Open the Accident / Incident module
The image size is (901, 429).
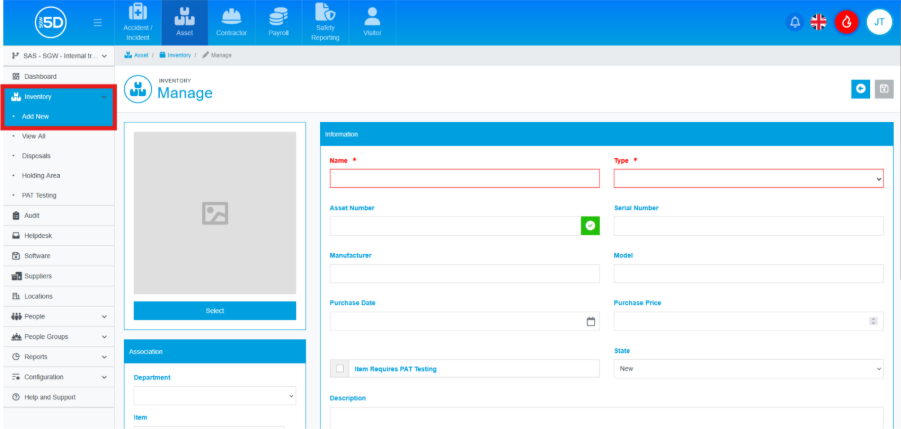point(137,21)
